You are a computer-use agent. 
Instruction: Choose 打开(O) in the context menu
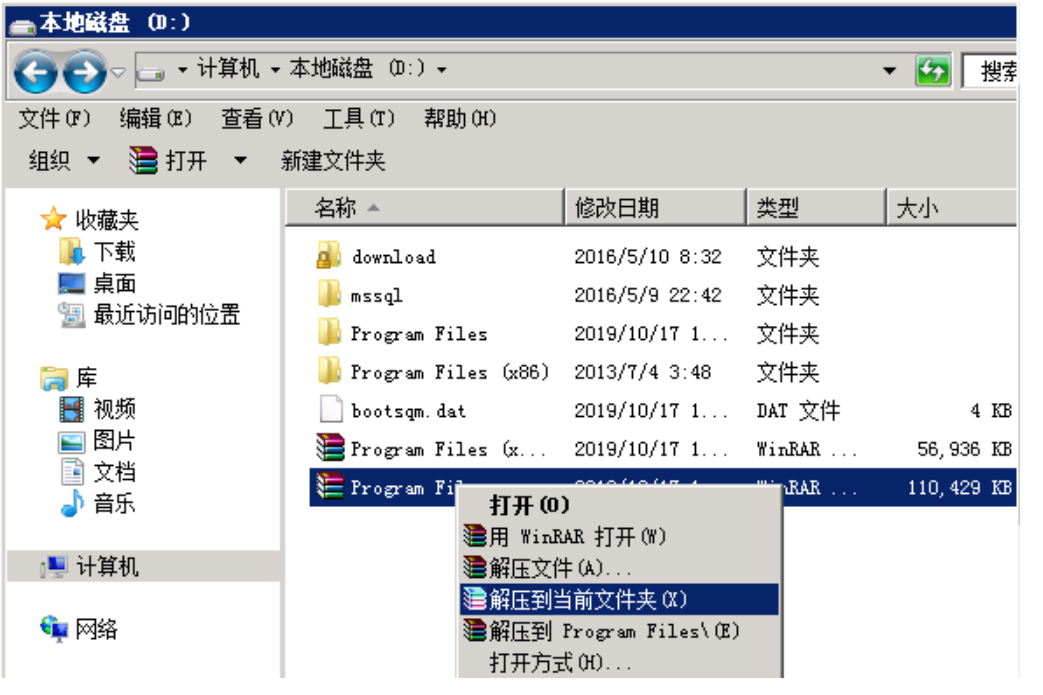(619, 505)
